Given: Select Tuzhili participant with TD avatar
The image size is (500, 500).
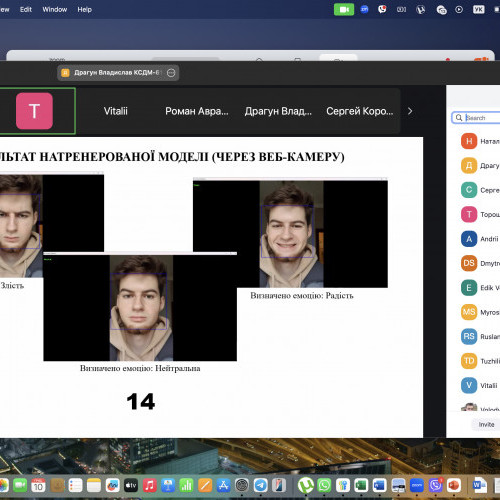Looking at the screenshot, I should [480, 361].
